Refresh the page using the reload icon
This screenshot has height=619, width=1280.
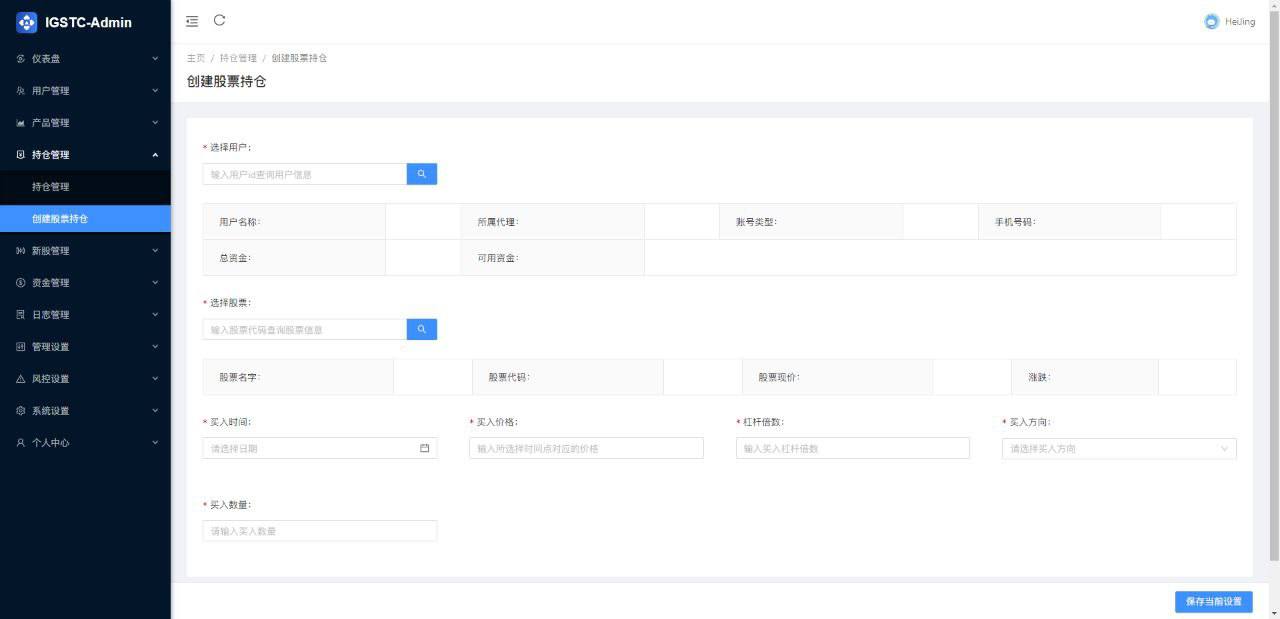219,21
